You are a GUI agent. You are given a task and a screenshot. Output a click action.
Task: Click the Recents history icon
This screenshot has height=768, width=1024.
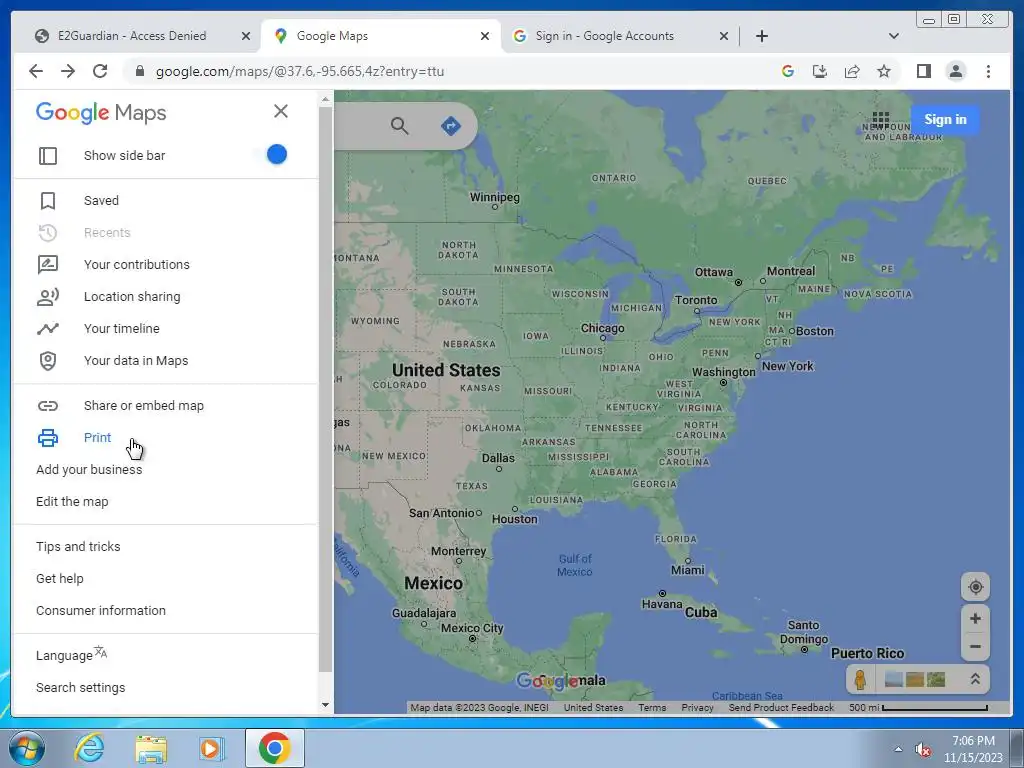48,232
